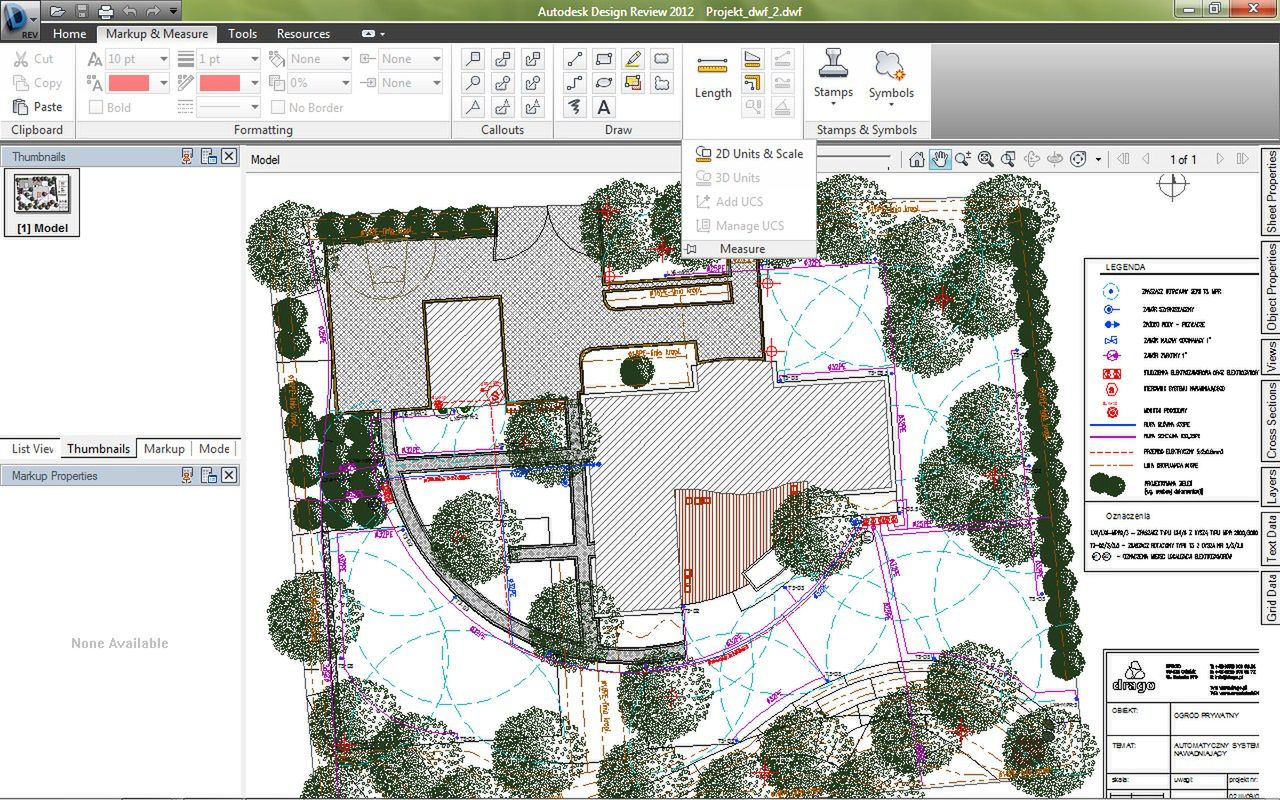
Task: Open the Views side tab
Action: point(1271,356)
